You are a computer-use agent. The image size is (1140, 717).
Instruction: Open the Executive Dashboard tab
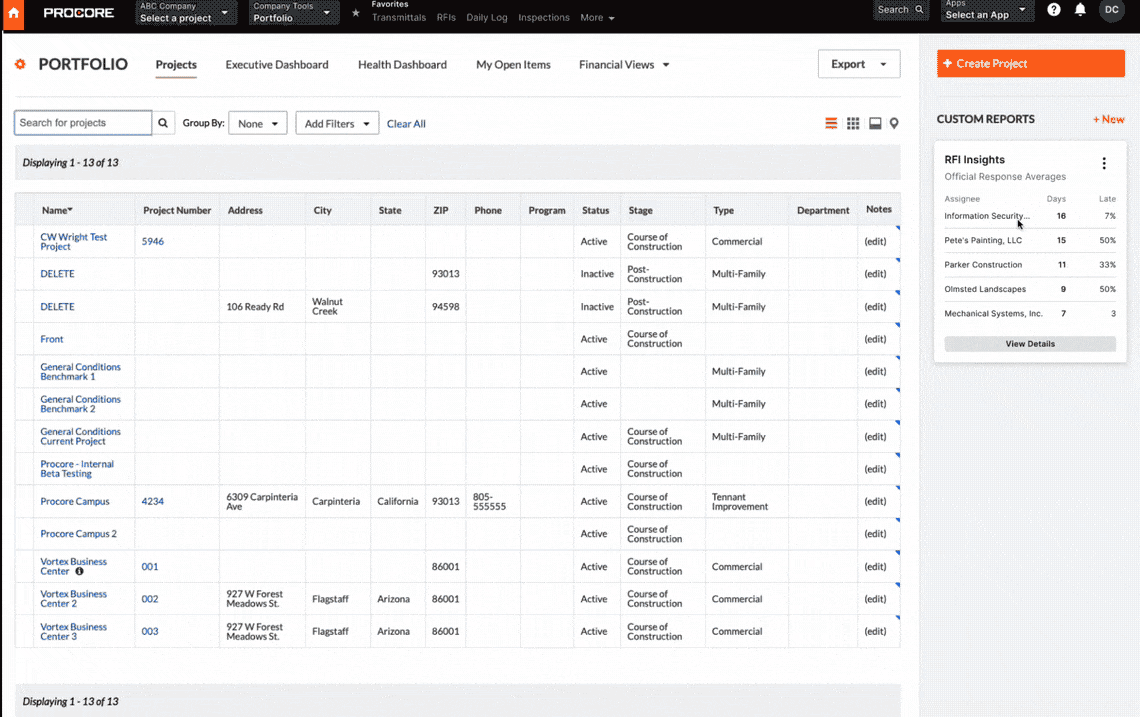click(277, 65)
